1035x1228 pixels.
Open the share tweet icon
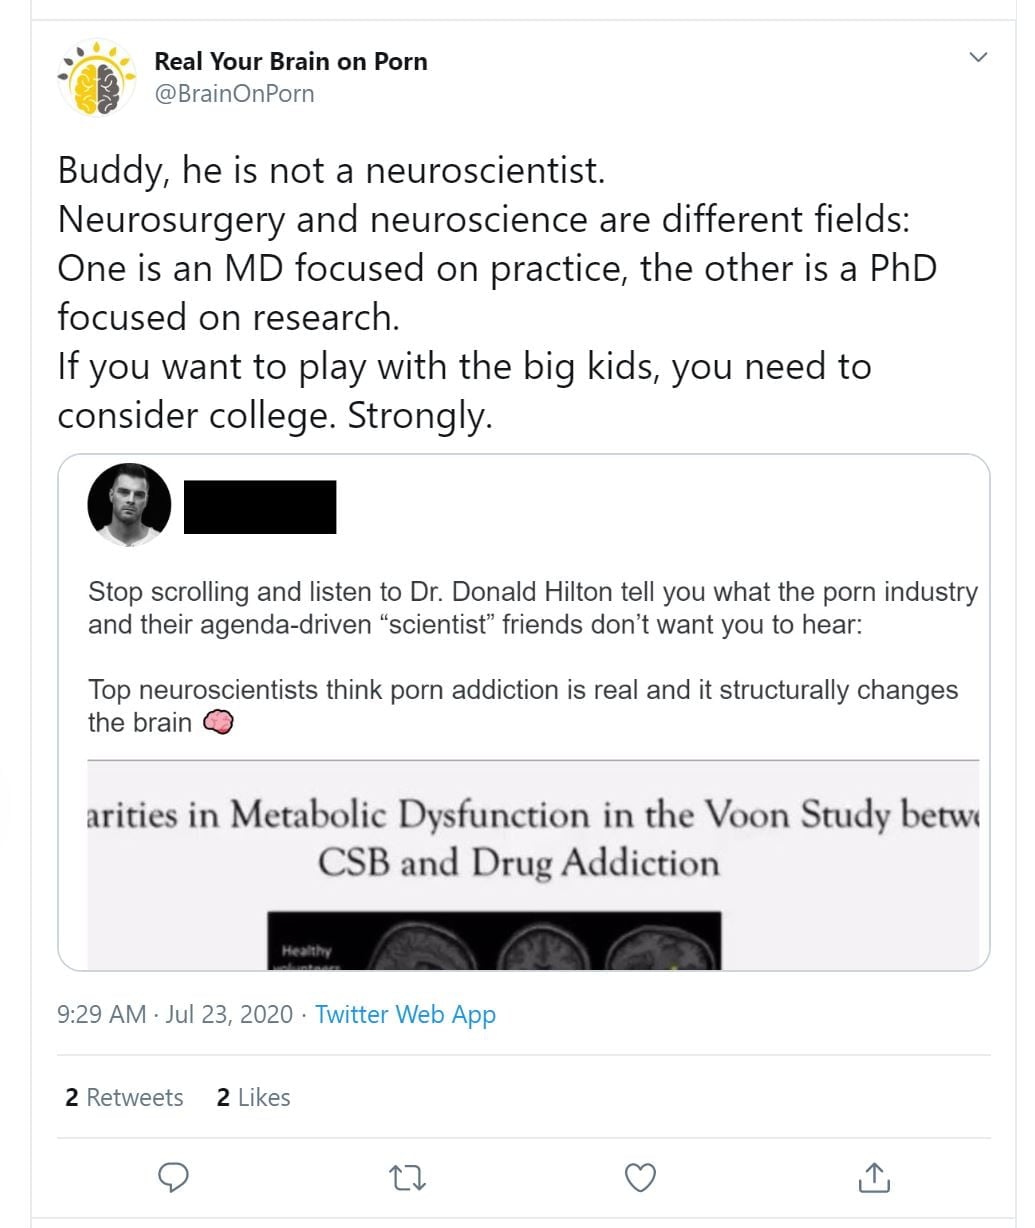(873, 1178)
